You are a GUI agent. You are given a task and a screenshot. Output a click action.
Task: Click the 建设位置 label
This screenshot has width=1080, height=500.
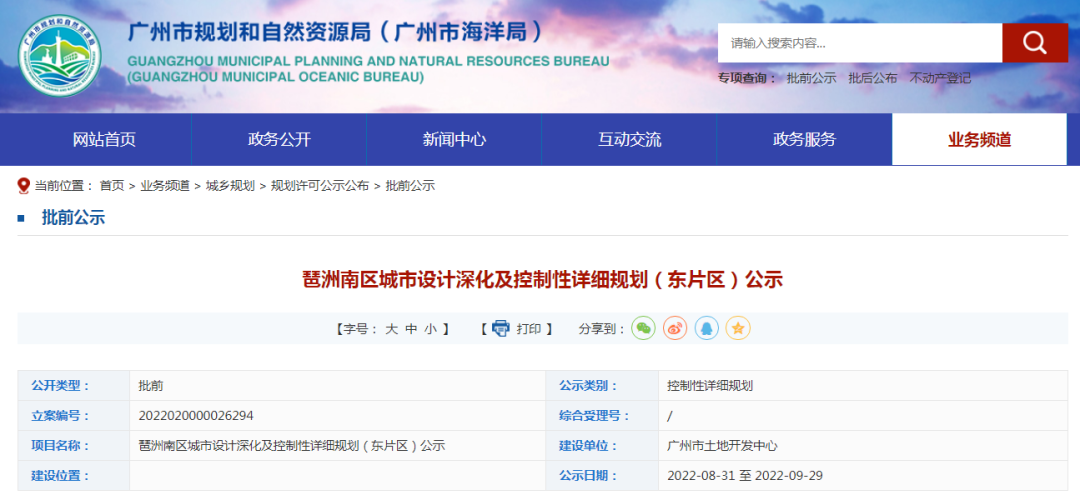point(61,475)
